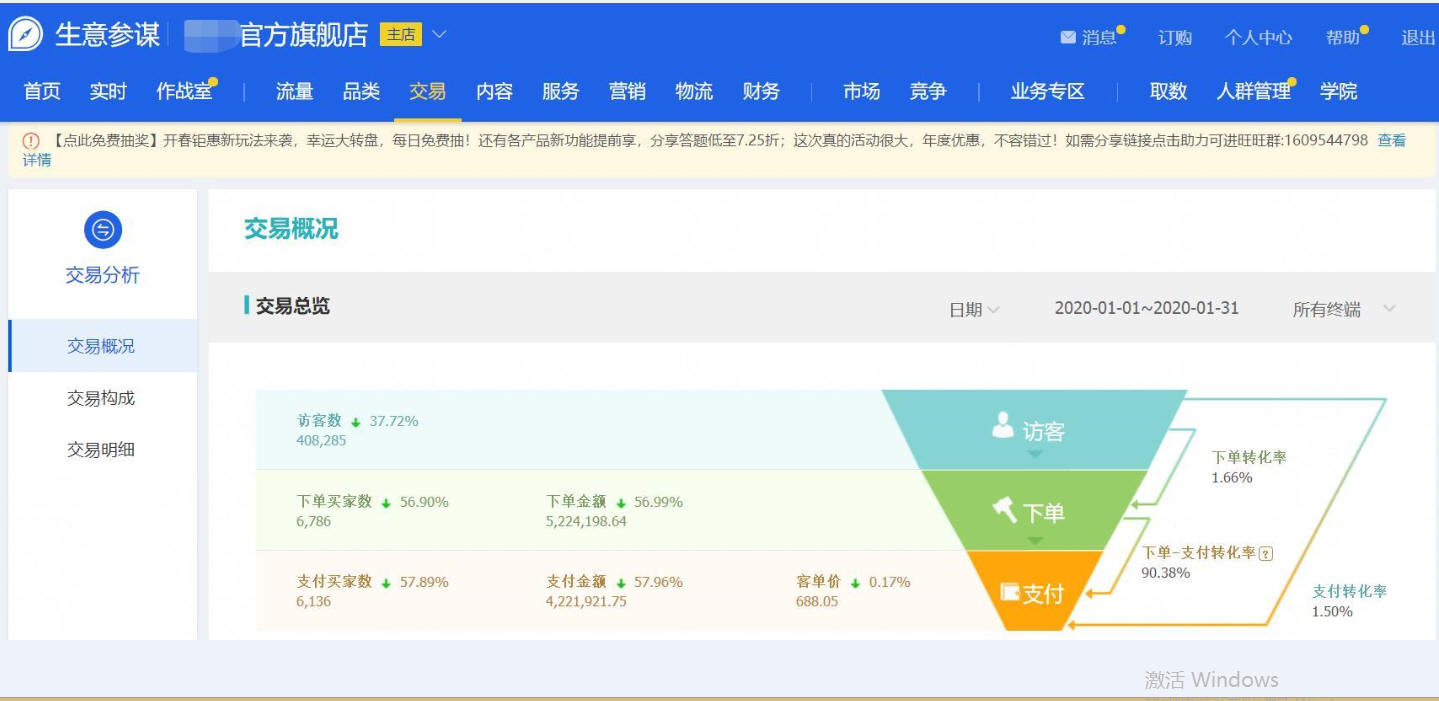Click the 消息 envelope icon
The height and width of the screenshot is (701, 1439).
pyautogui.click(x=1068, y=38)
